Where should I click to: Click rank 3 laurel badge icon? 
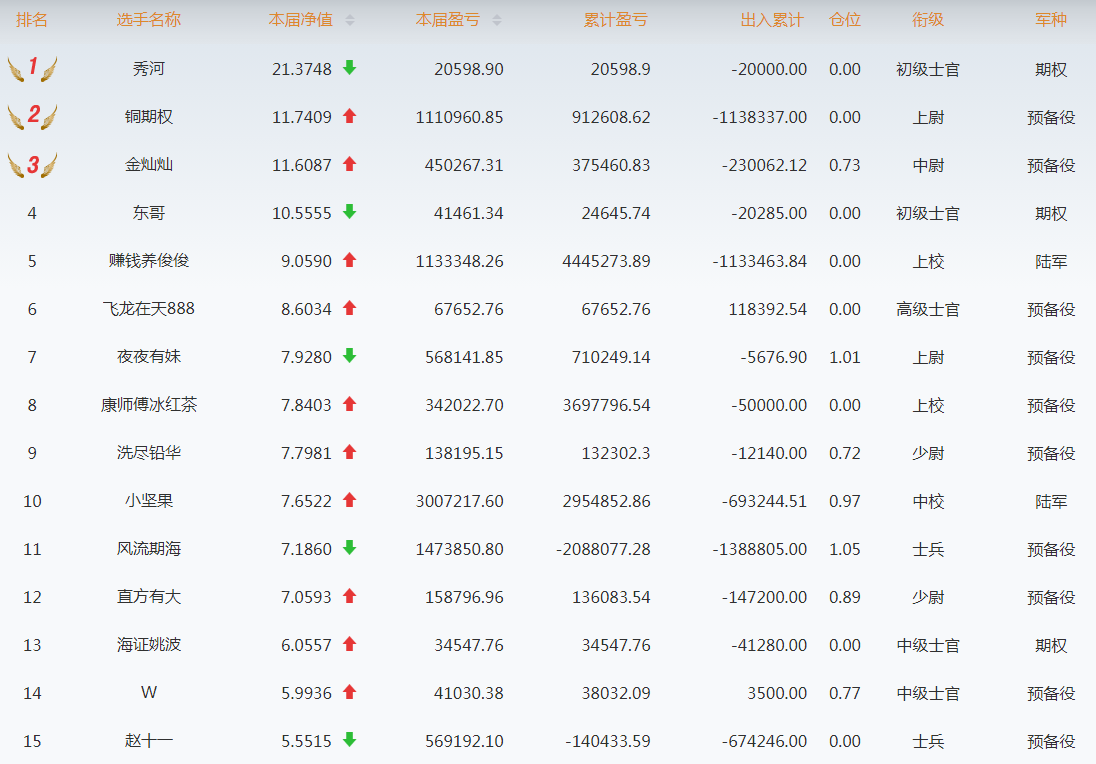32,165
